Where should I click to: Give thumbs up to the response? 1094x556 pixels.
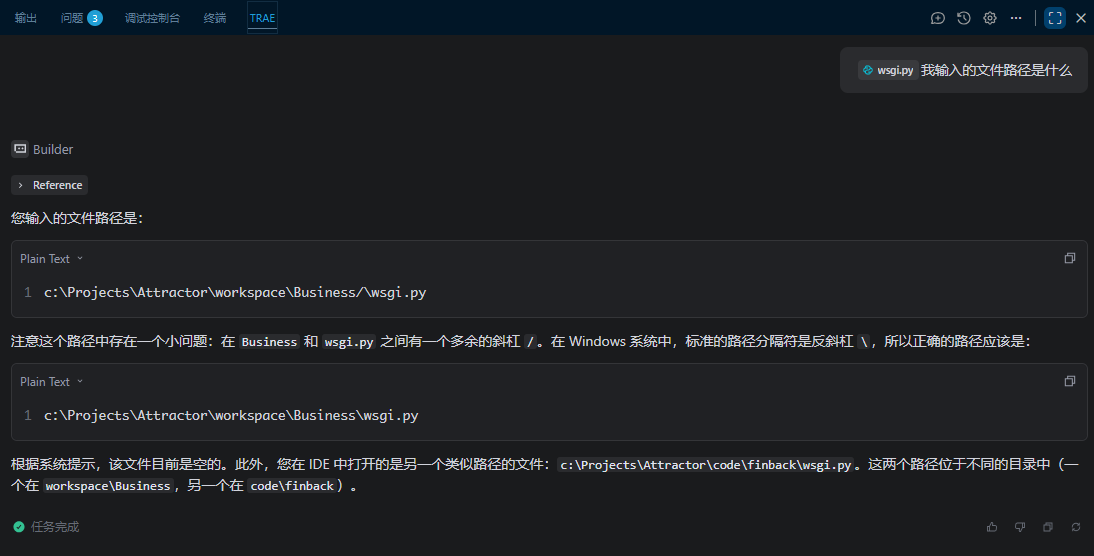pyautogui.click(x=992, y=527)
